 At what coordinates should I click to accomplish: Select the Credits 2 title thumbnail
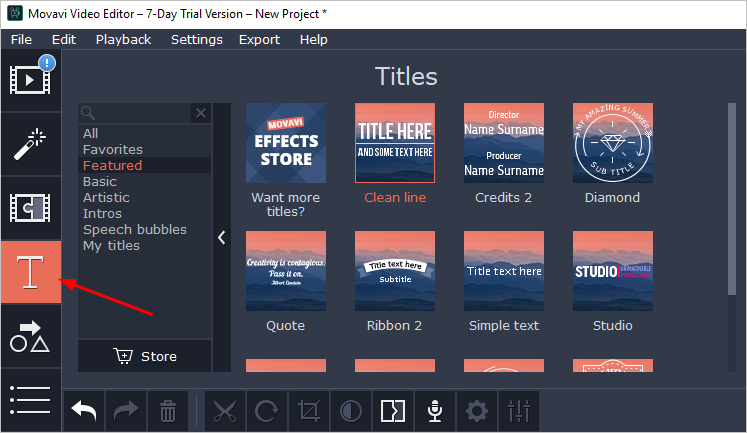504,143
